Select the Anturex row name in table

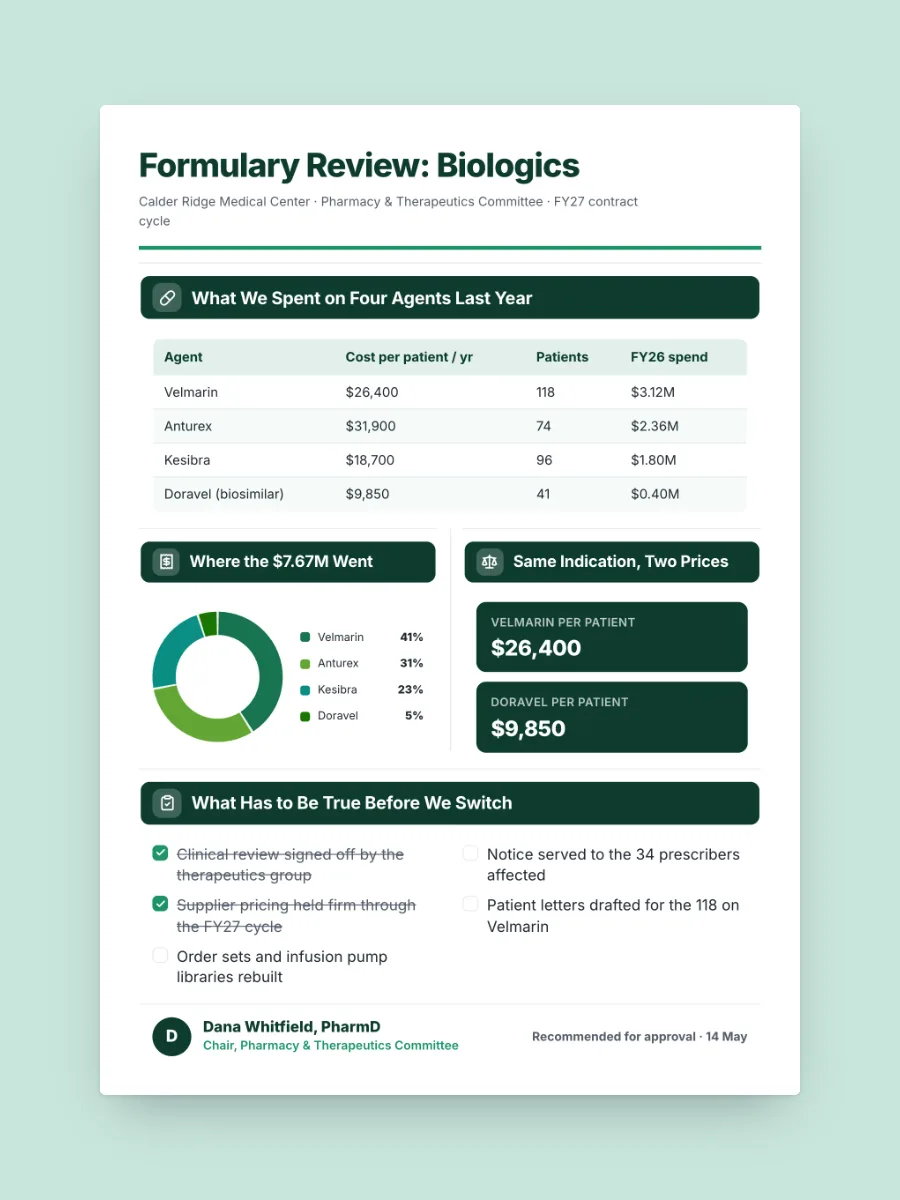188,426
